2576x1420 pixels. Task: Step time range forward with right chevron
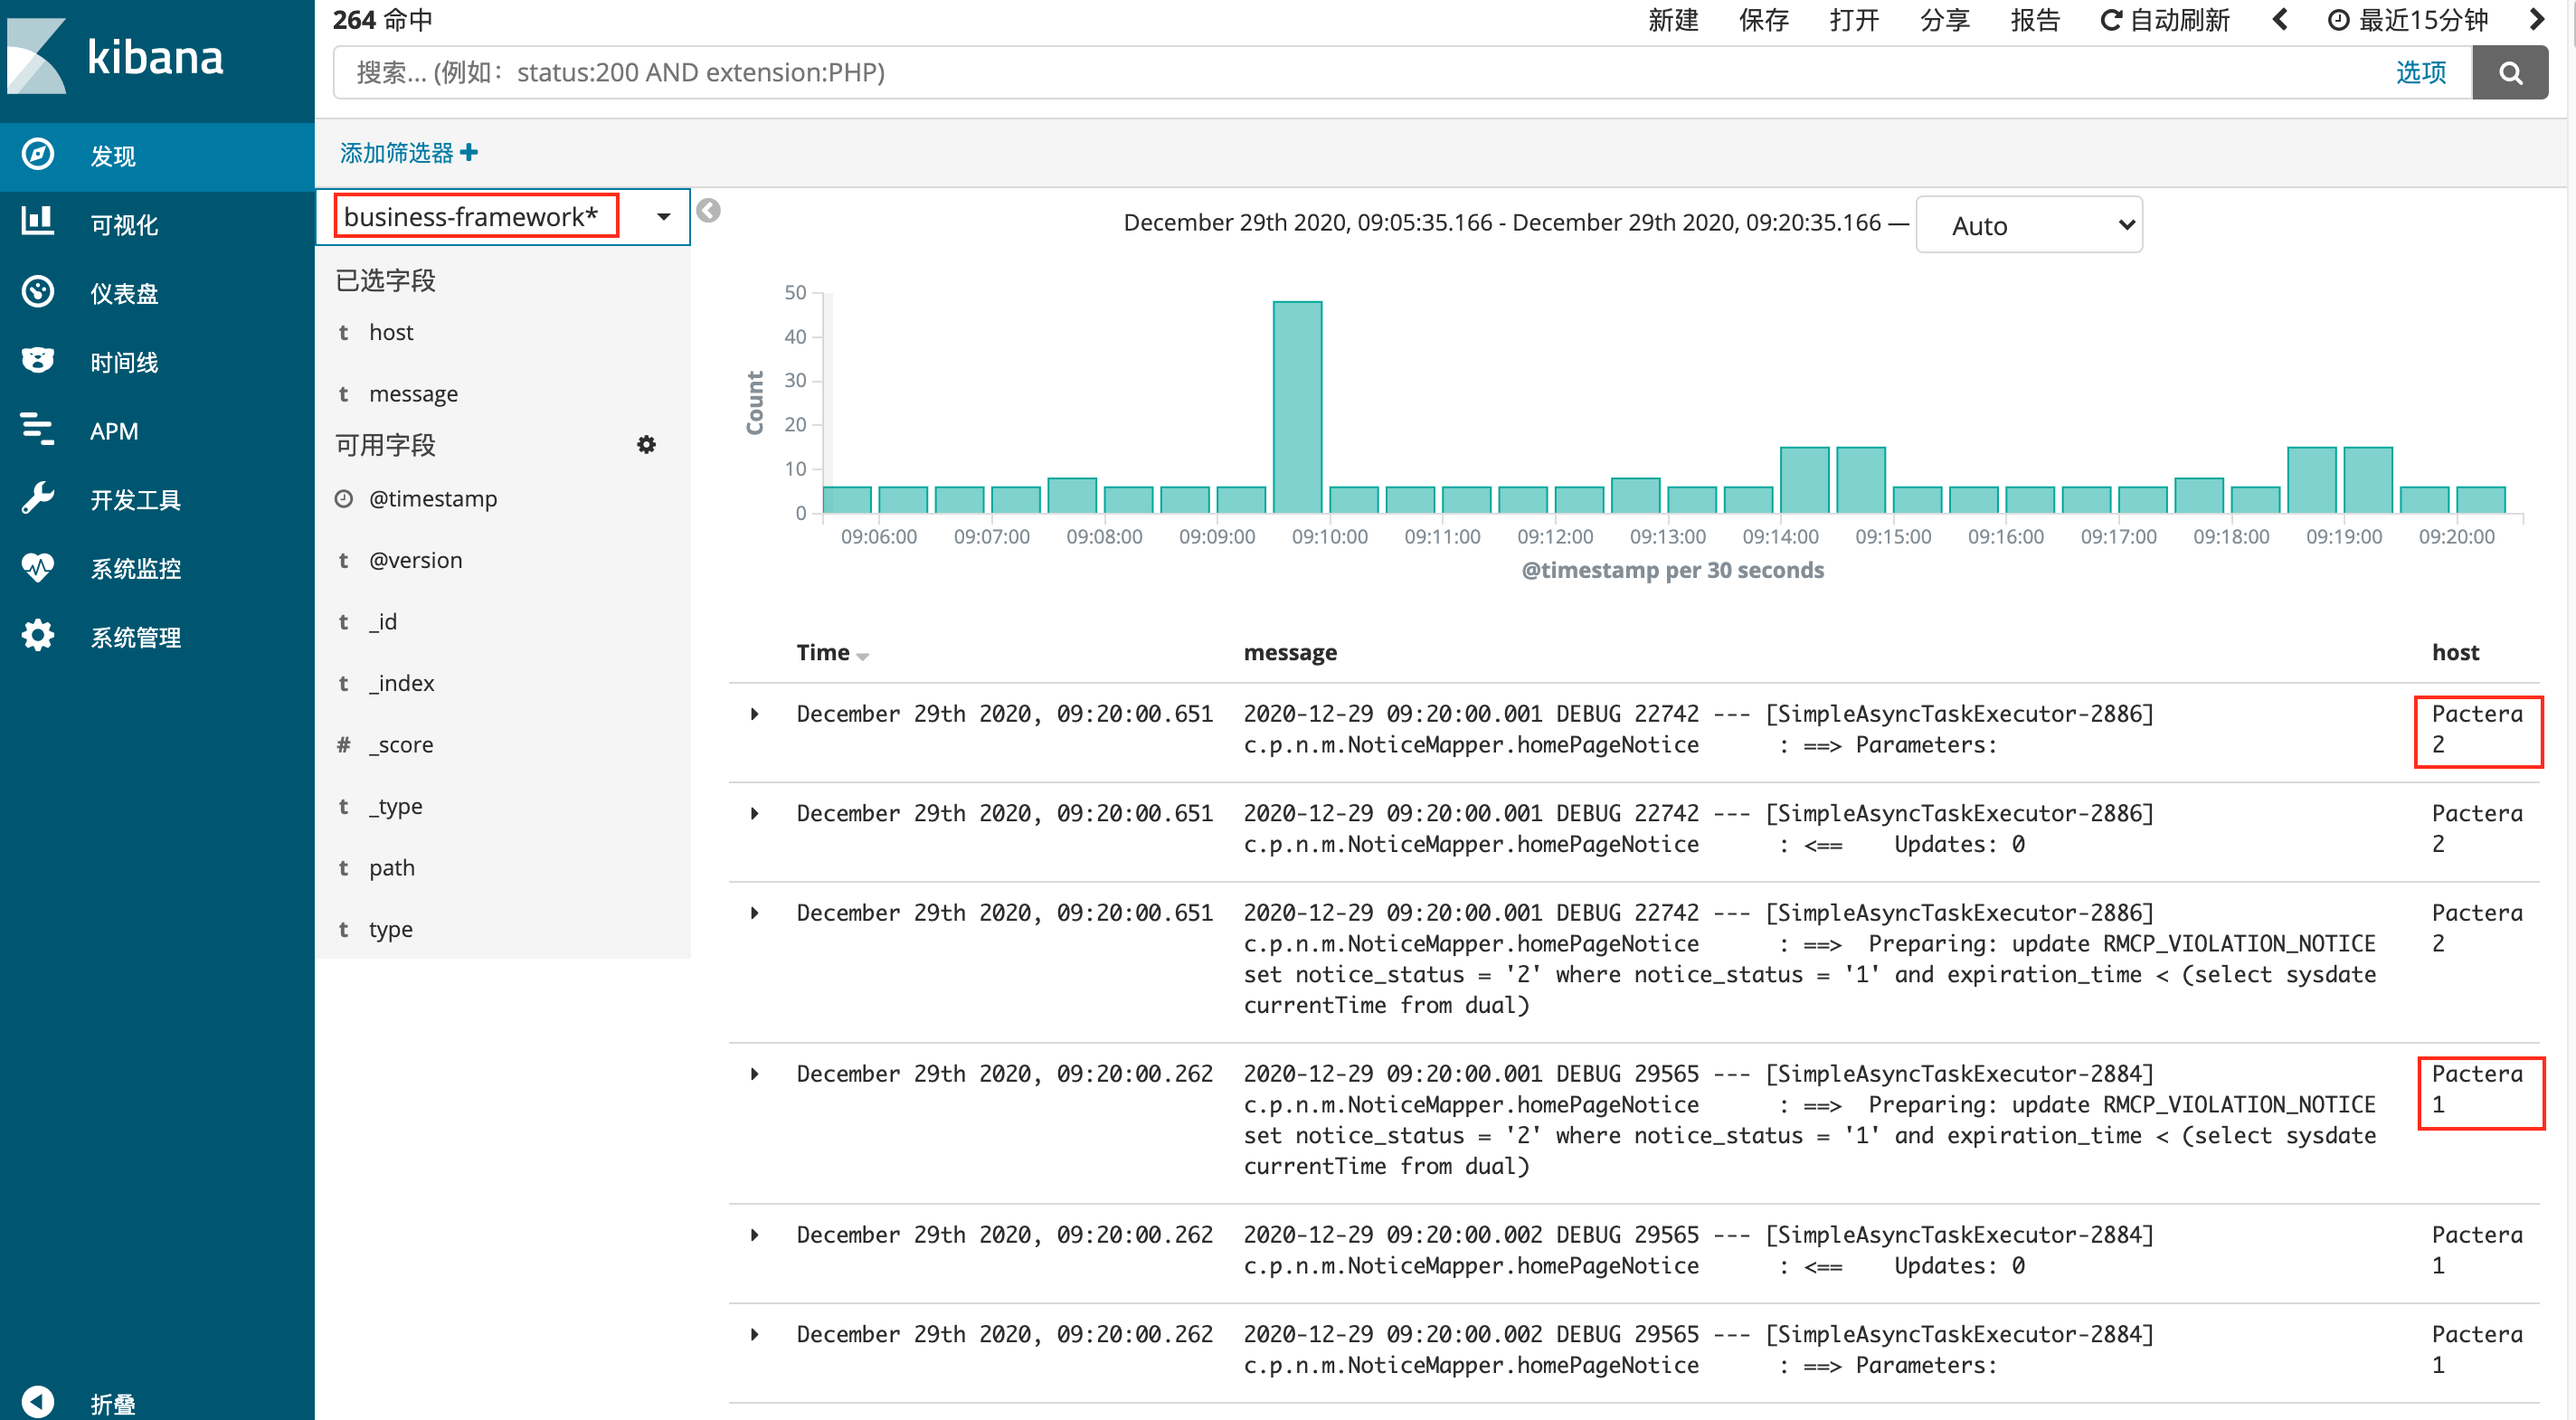pyautogui.click(x=2536, y=20)
